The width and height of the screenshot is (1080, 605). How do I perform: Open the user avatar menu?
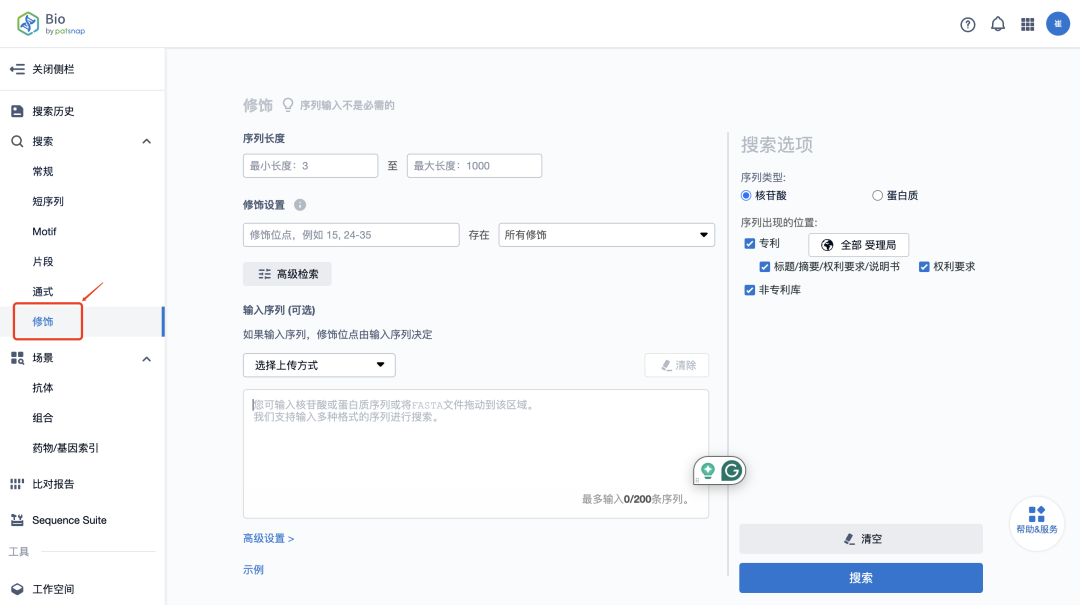coord(1058,24)
